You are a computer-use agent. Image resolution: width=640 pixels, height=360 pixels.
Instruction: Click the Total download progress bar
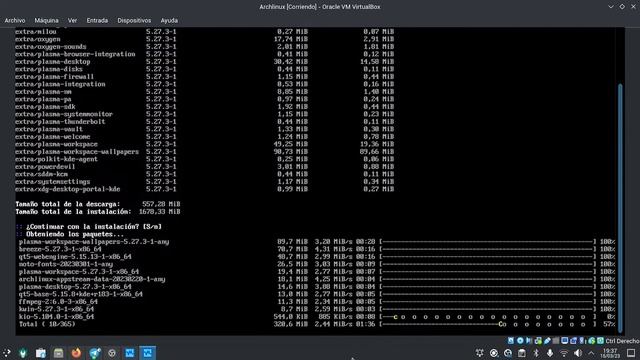coord(488,324)
